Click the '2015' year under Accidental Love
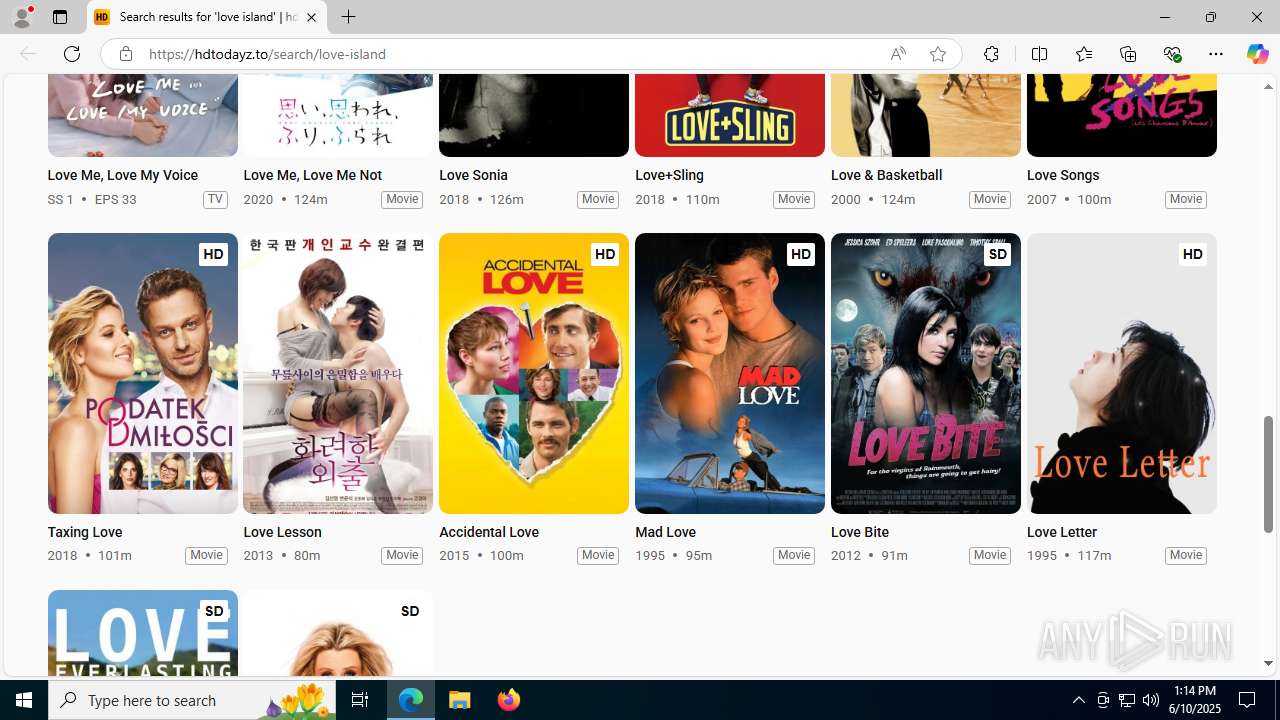1280x720 pixels. pyautogui.click(x=454, y=555)
